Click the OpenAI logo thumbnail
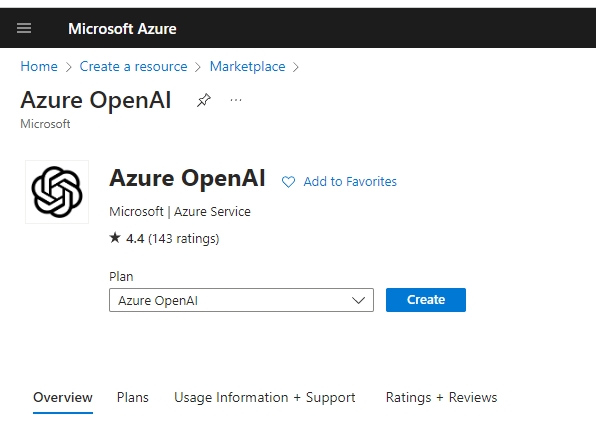This screenshot has height=432, width=596. click(57, 192)
